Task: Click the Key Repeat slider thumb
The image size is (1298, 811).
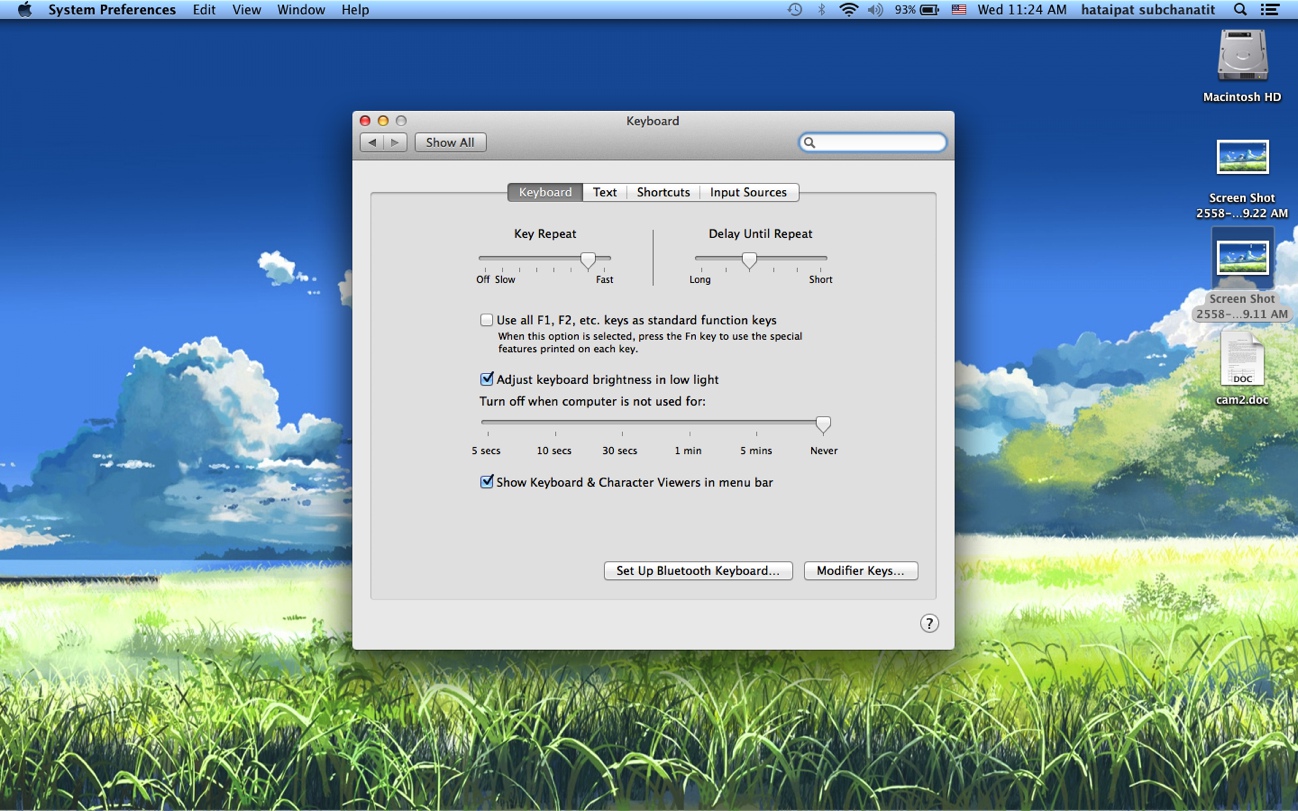Action: click(589, 260)
